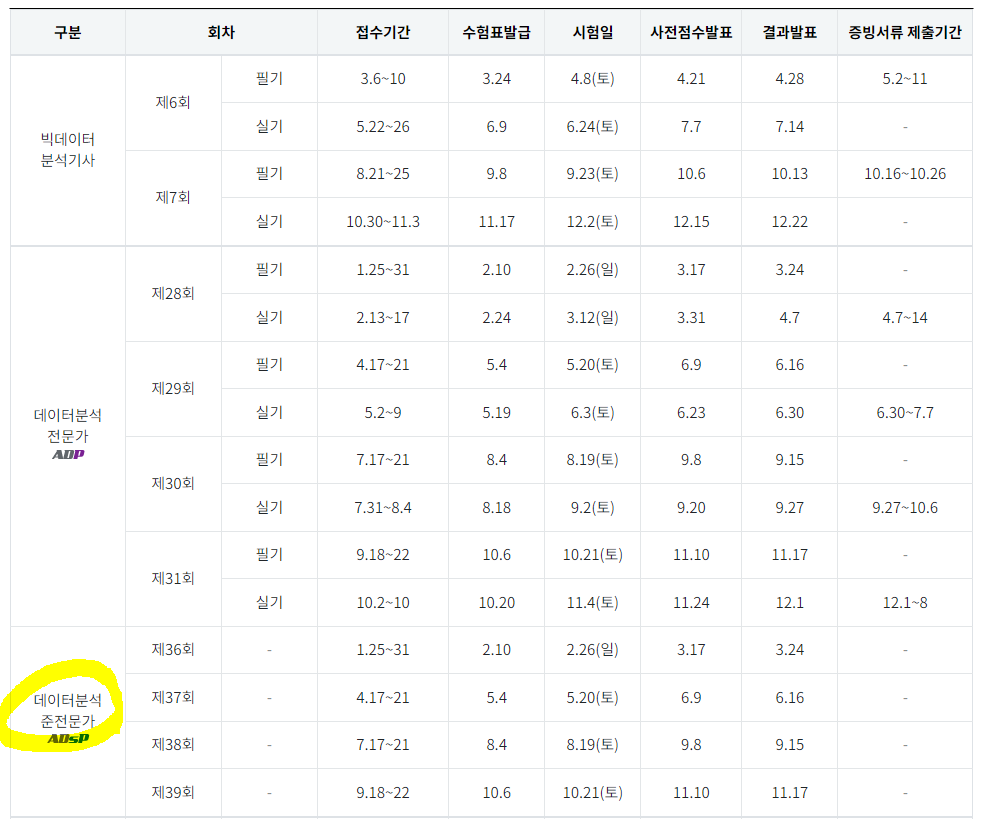Select the 사전점수발표 column header
The height and width of the screenshot is (819, 981).
(x=691, y=33)
